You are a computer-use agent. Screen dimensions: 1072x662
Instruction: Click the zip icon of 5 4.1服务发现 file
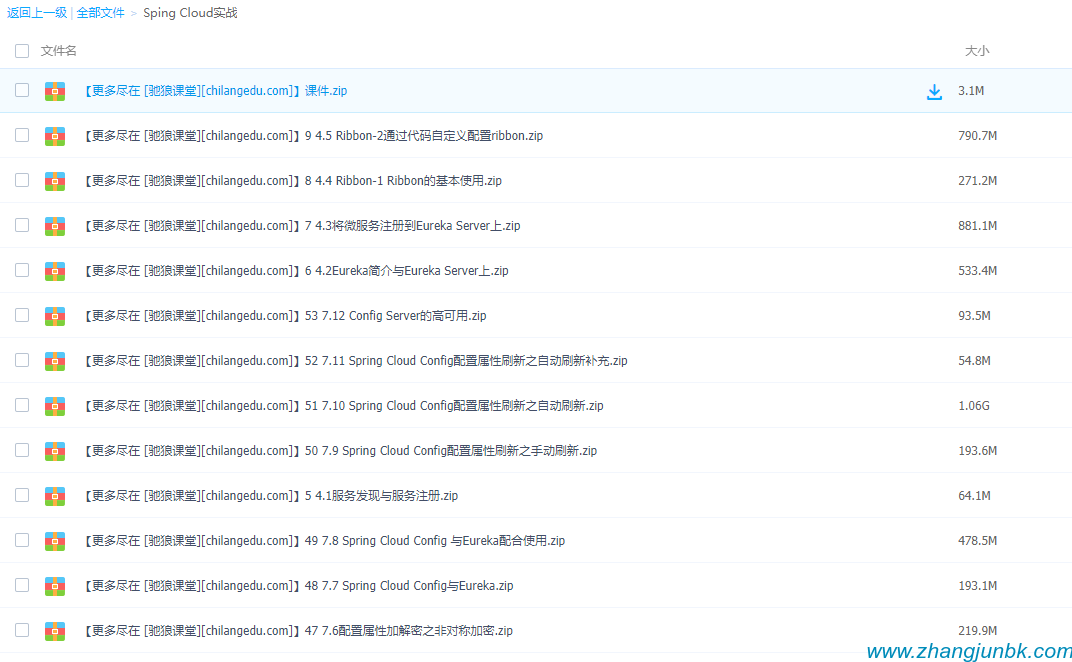click(x=55, y=496)
